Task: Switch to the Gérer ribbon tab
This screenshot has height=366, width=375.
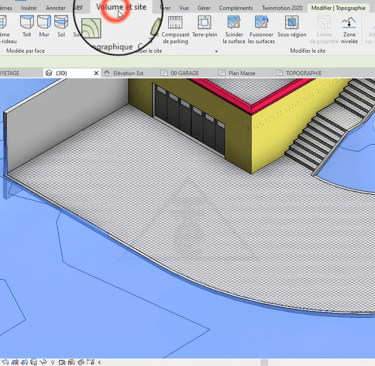Action: 204,8
